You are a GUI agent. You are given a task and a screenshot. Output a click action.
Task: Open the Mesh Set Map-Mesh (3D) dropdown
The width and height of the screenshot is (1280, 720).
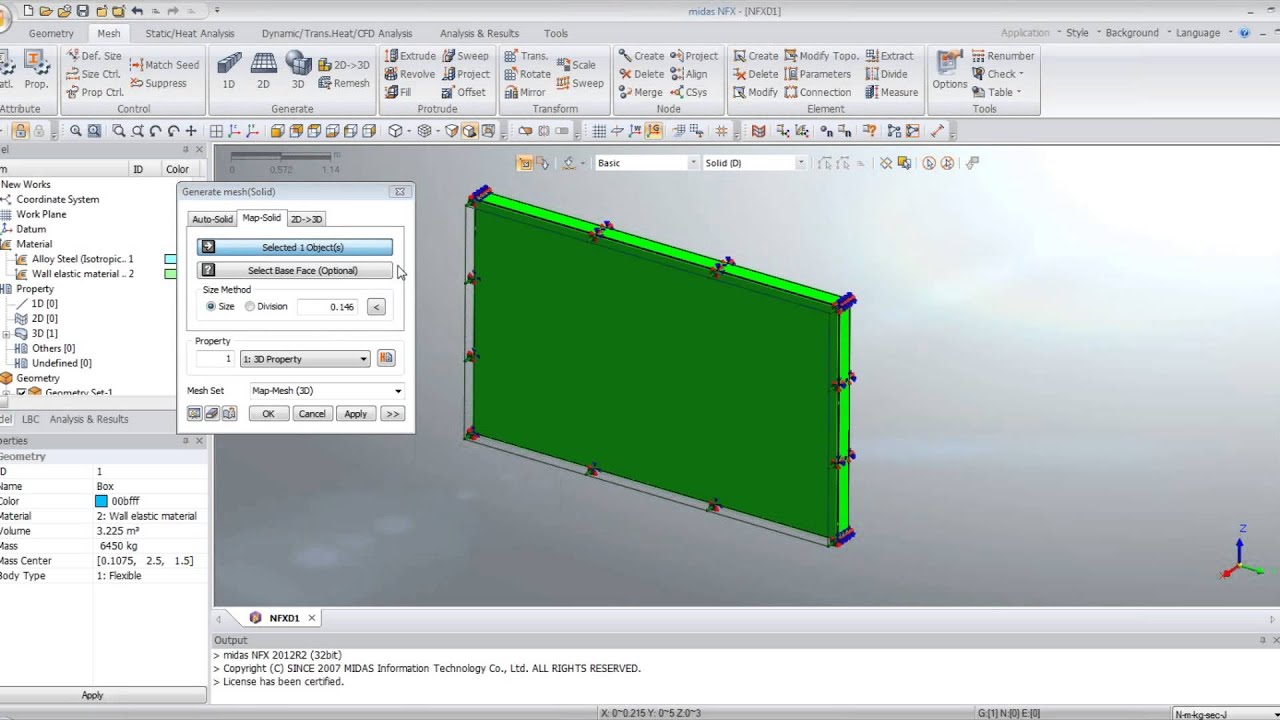coord(326,391)
